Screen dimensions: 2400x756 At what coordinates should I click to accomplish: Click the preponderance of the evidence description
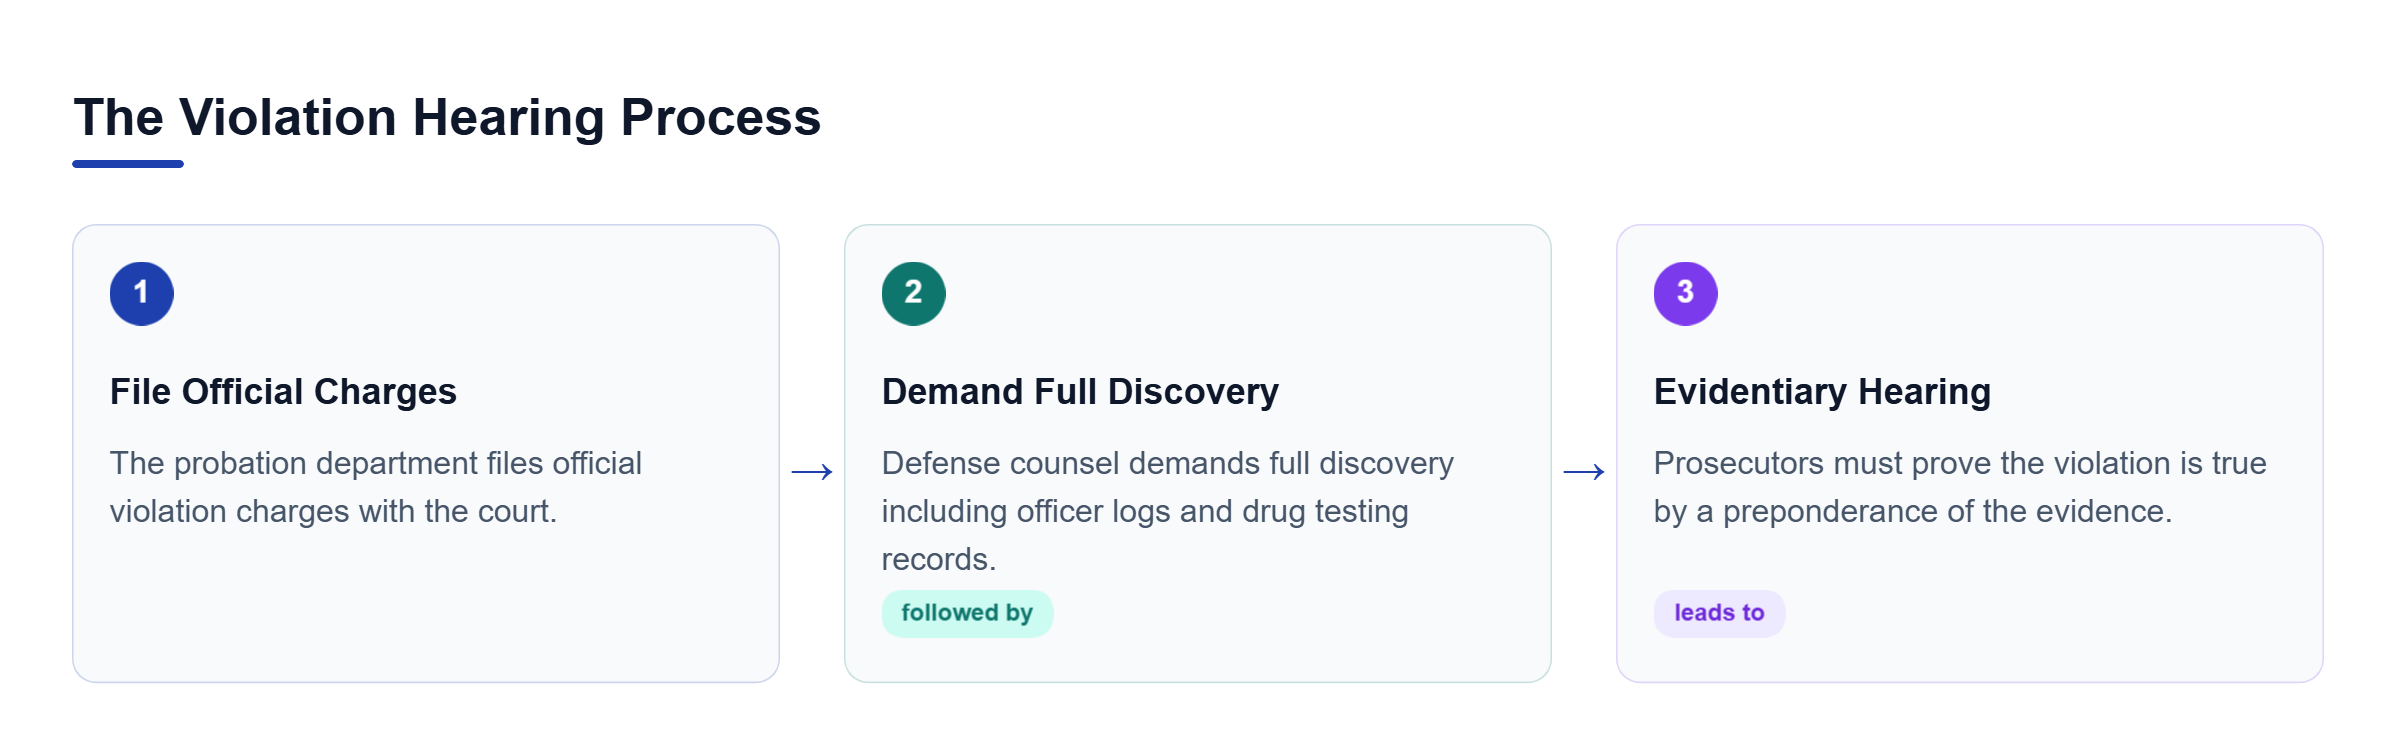(1960, 487)
